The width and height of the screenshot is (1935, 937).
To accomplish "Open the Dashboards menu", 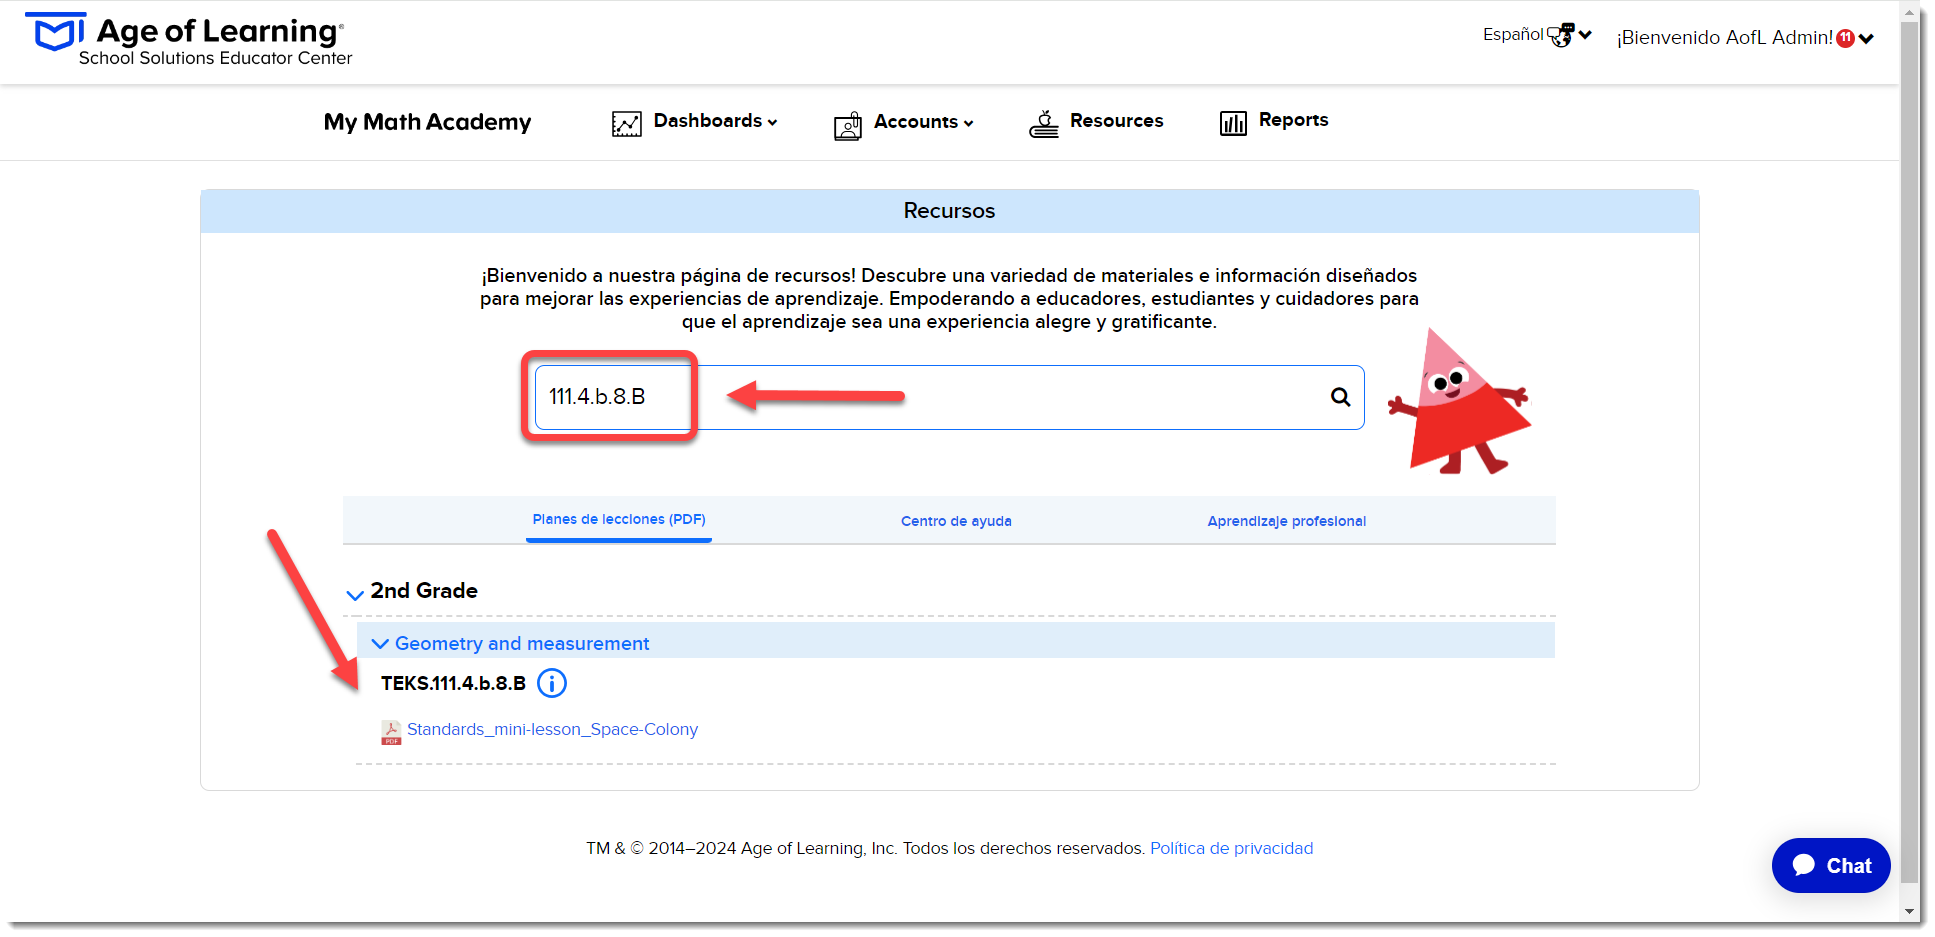I will point(715,121).
